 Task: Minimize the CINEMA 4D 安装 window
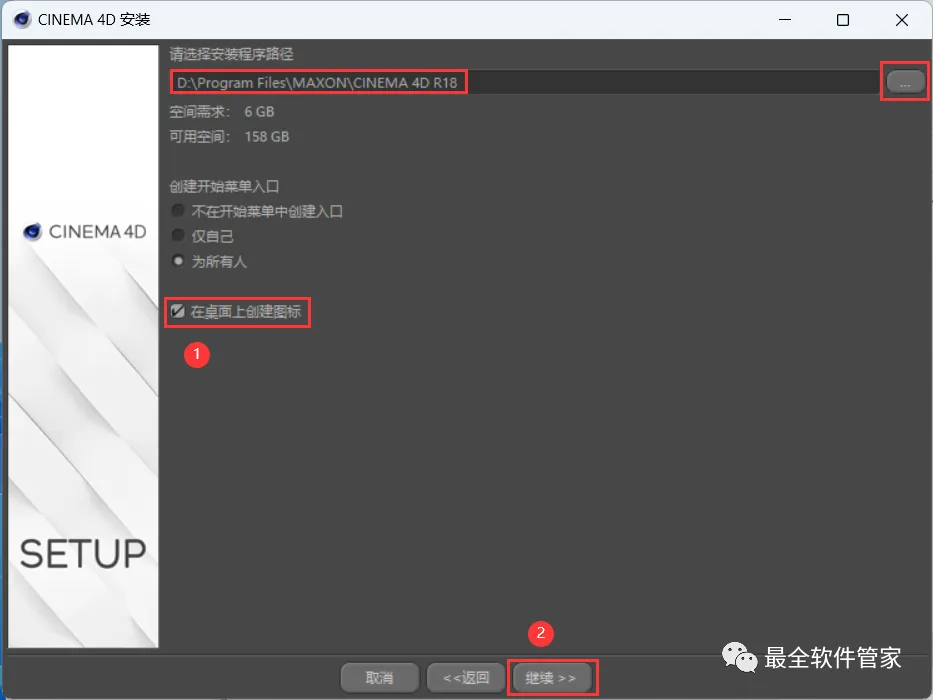[785, 20]
